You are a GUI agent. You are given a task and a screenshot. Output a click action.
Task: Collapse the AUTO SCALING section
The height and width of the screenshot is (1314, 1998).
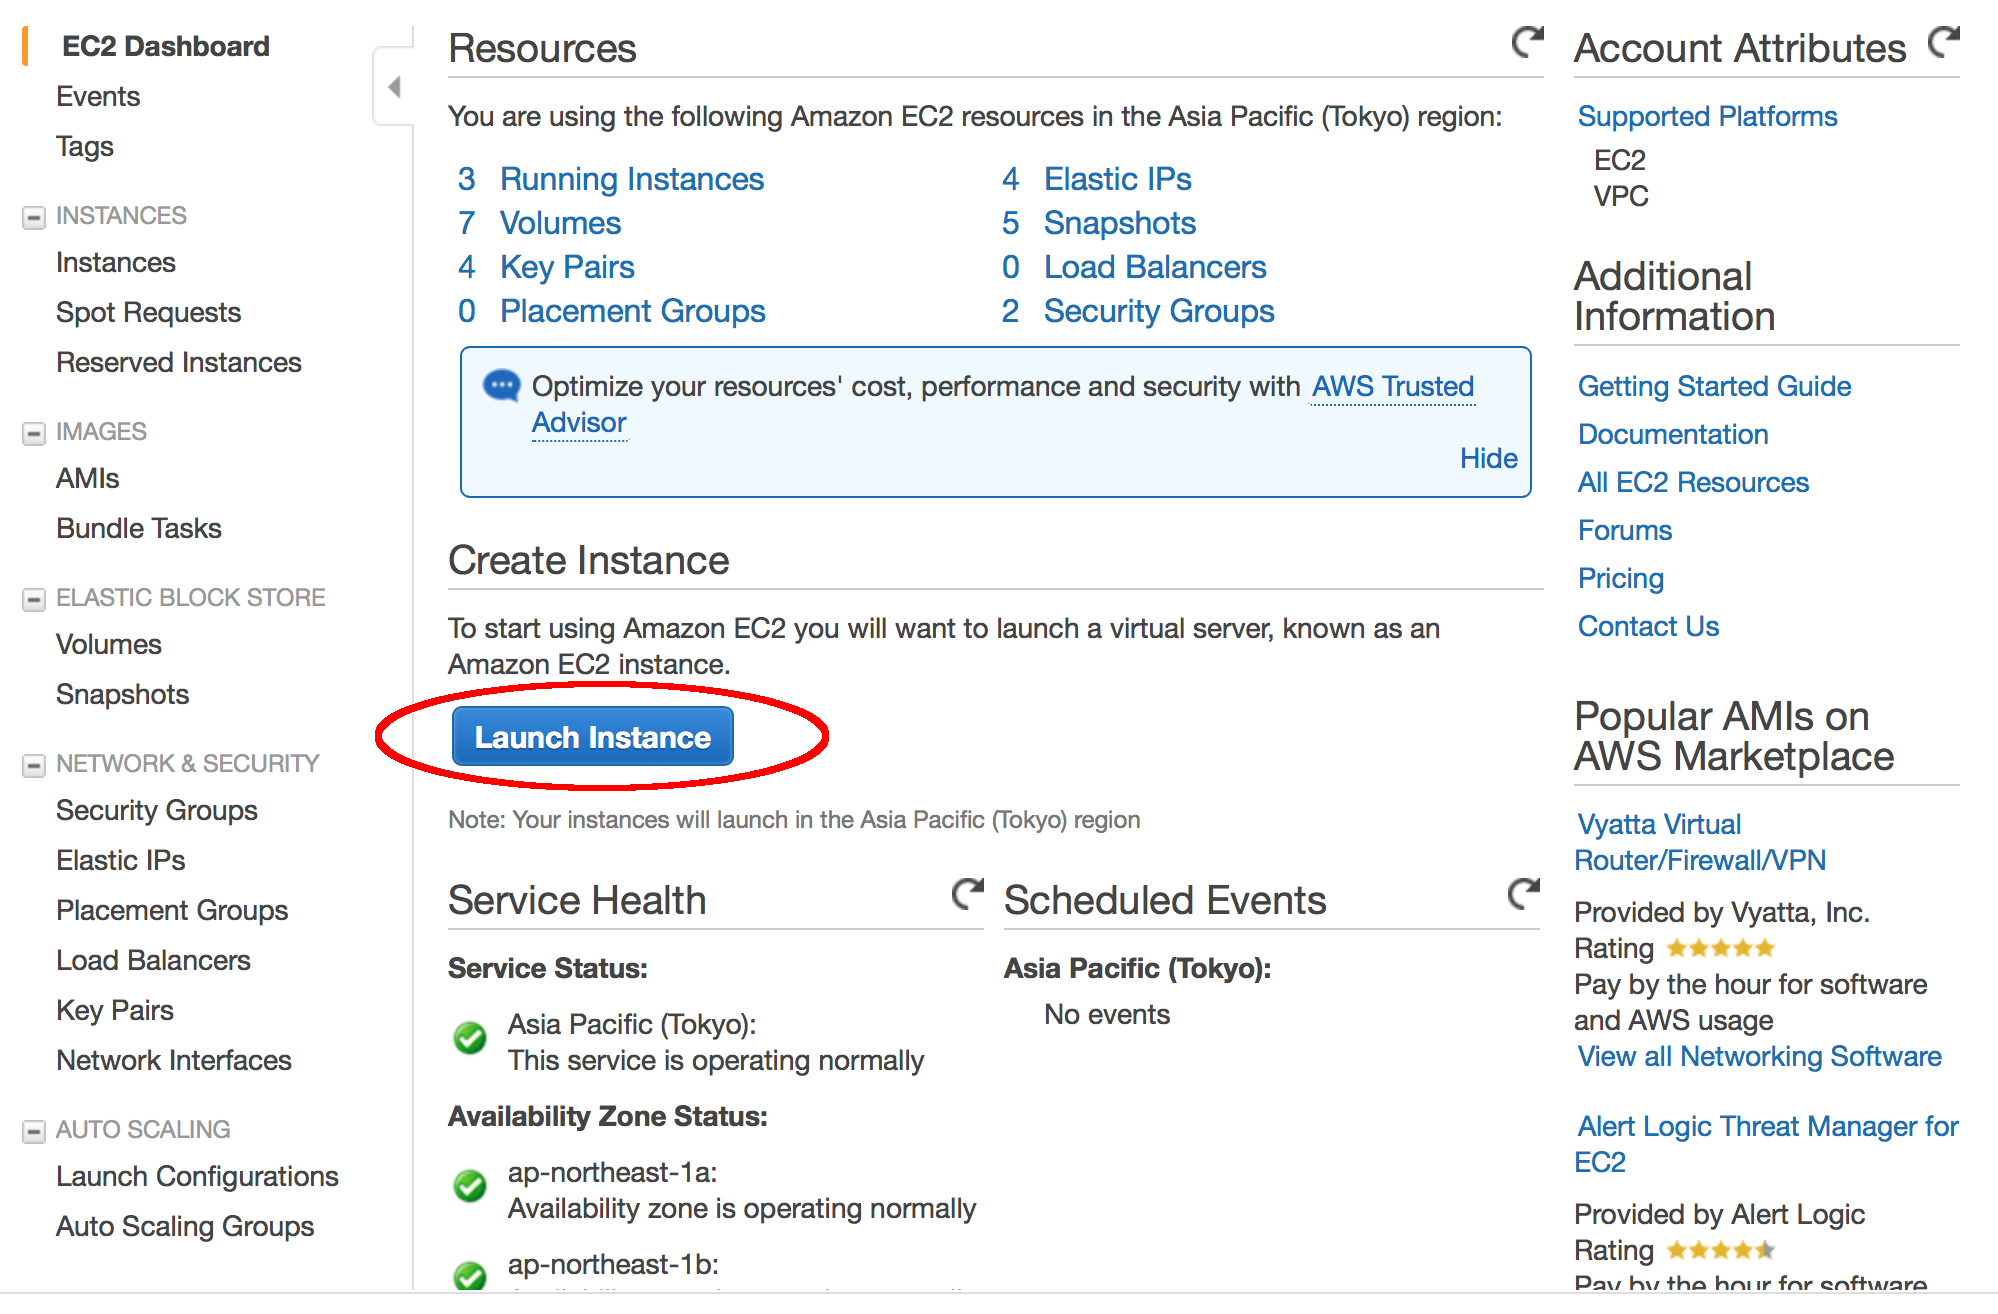click(x=34, y=1131)
